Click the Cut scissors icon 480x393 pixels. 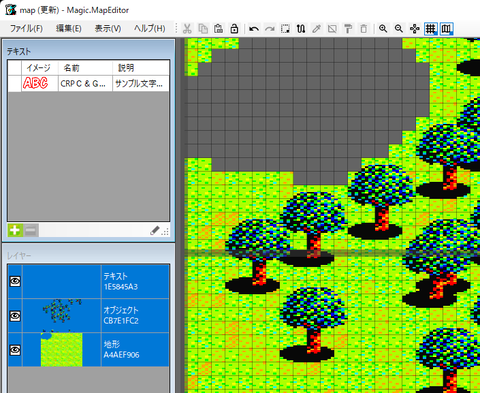pyautogui.click(x=187, y=29)
